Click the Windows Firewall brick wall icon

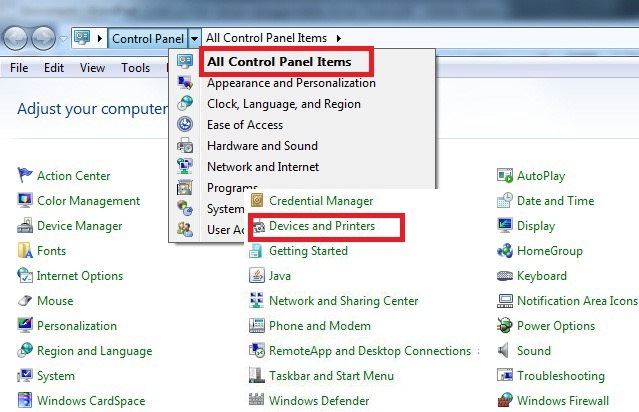pyautogui.click(x=505, y=400)
